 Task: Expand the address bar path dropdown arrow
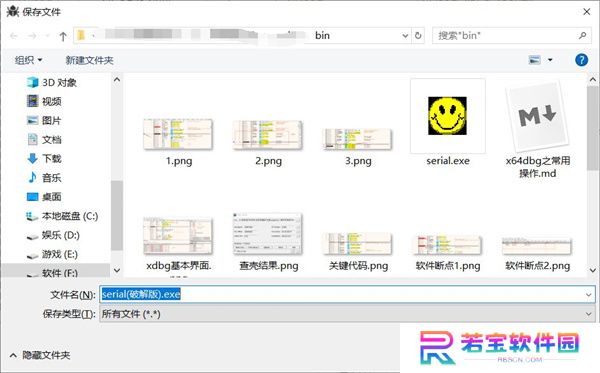405,36
